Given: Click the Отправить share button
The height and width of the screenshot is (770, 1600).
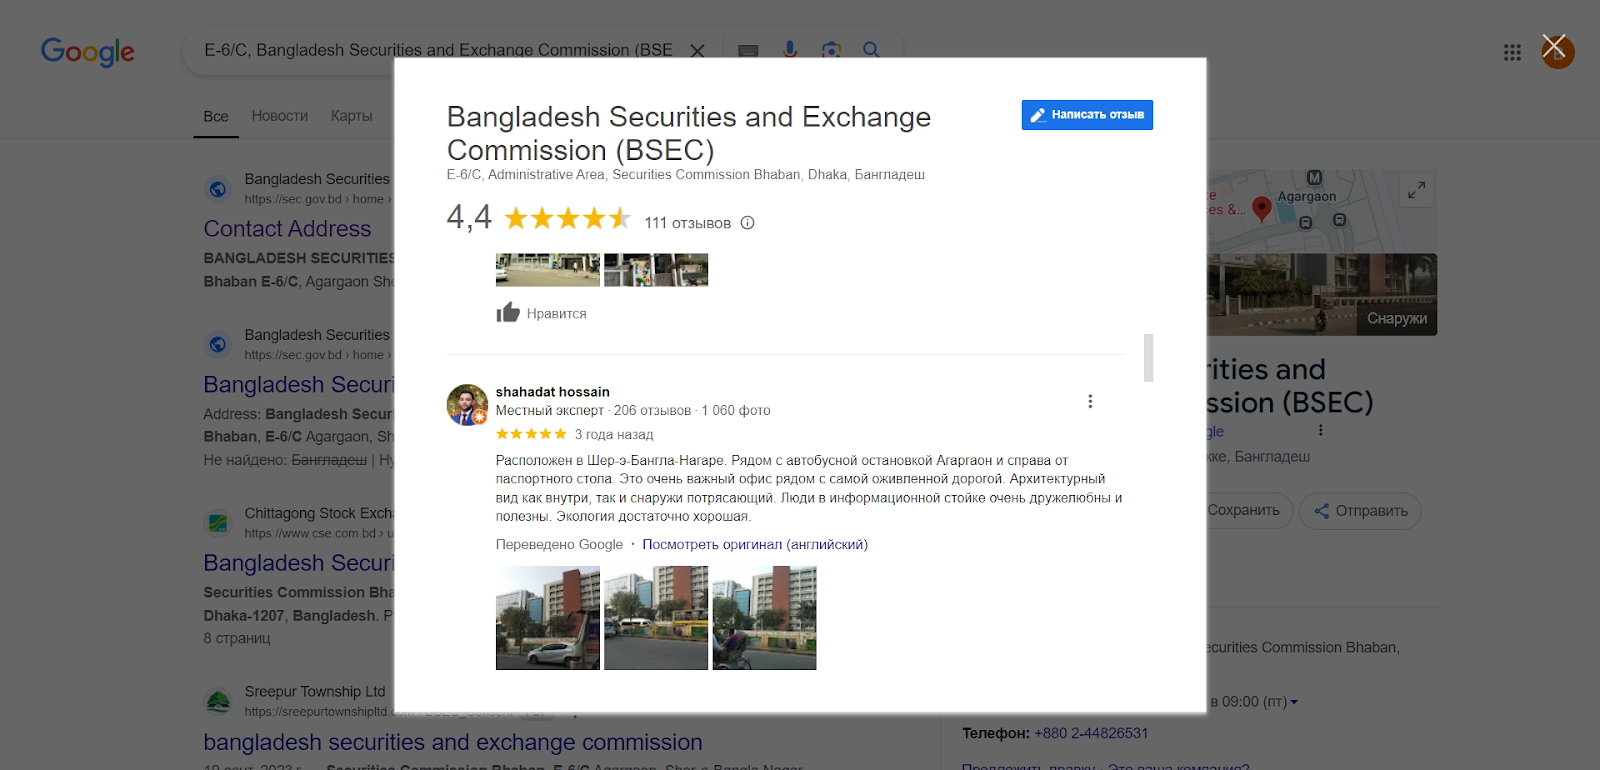Looking at the screenshot, I should point(1360,511).
